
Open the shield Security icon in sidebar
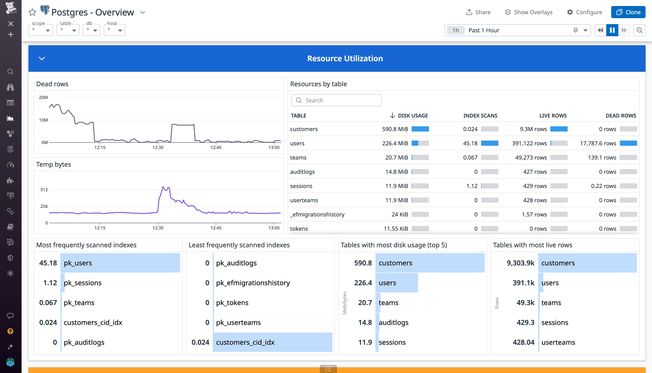pyautogui.click(x=10, y=258)
